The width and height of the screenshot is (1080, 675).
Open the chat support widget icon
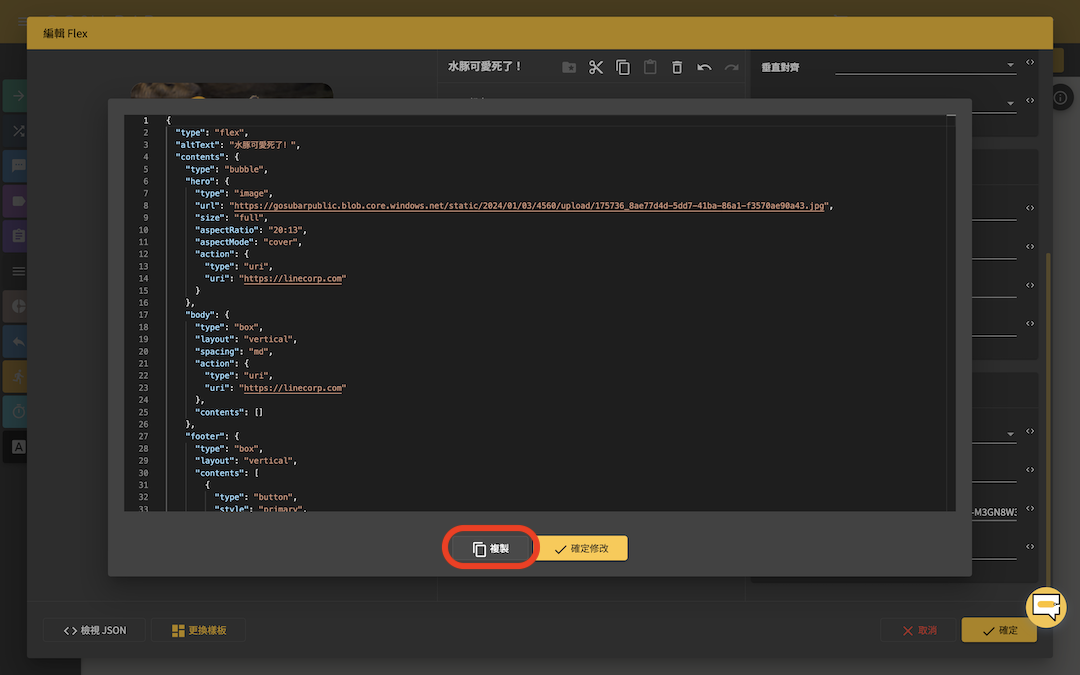tap(1046, 607)
